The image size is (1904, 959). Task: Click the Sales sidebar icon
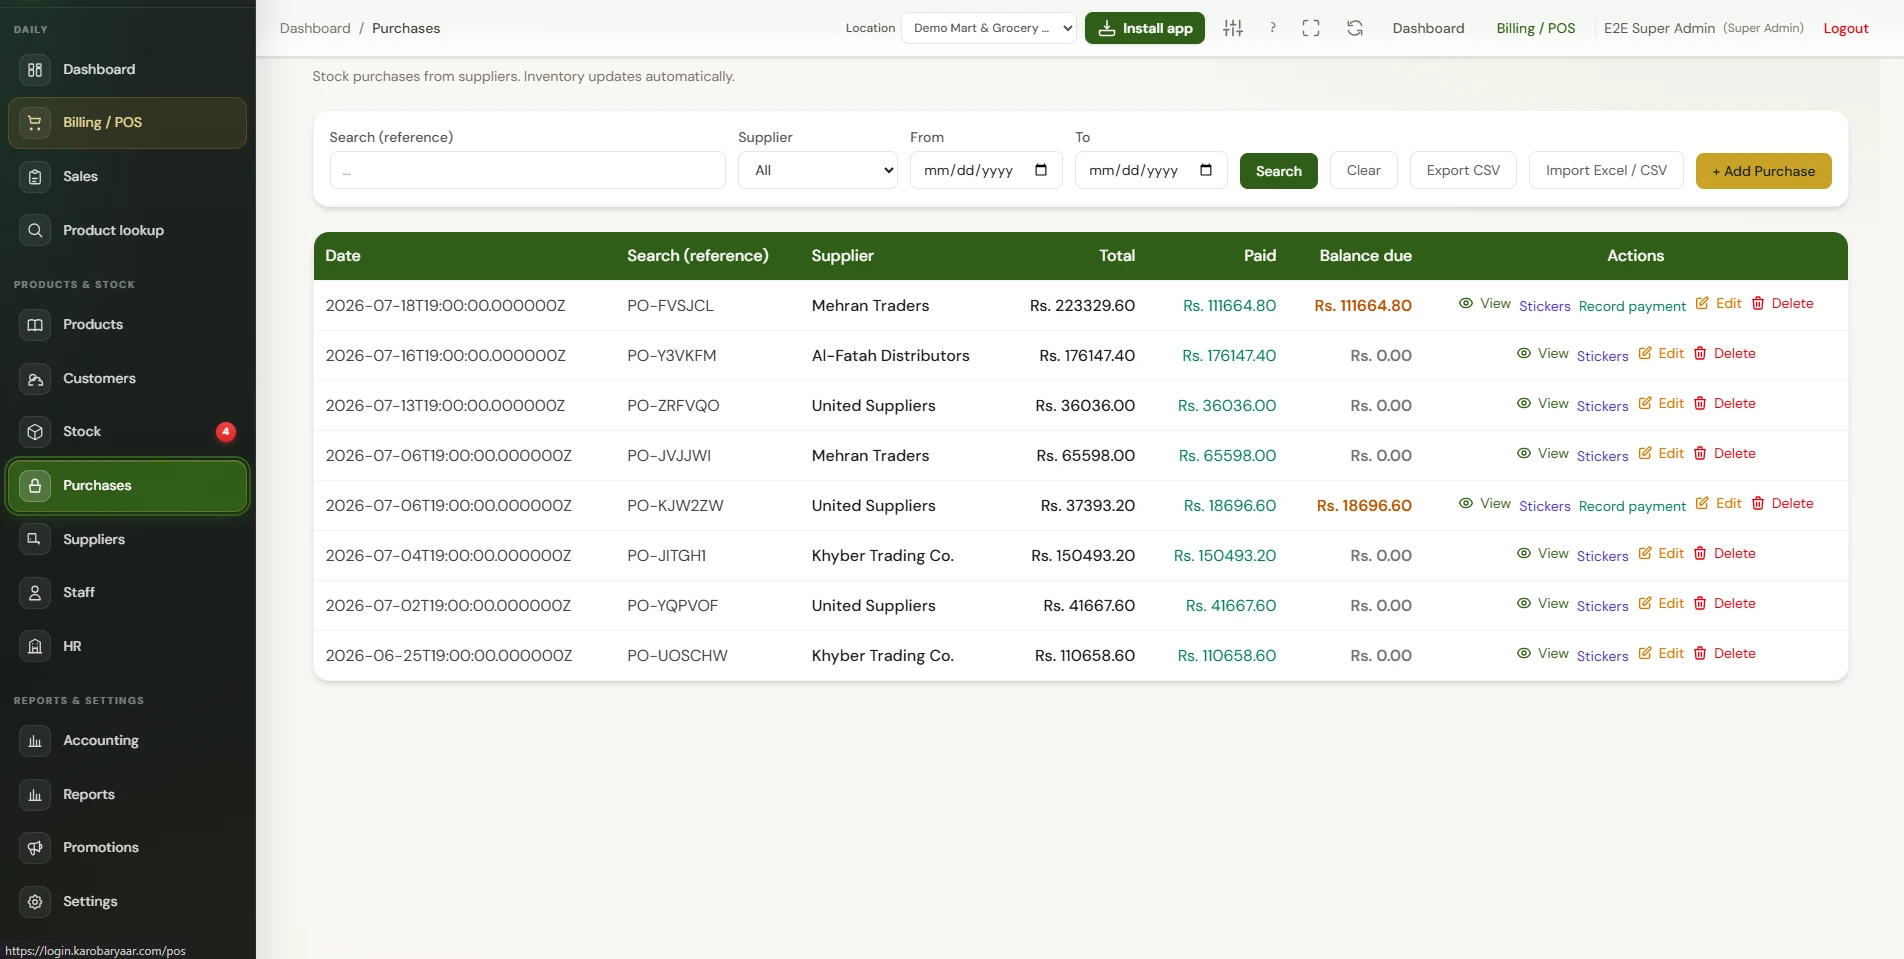(35, 177)
